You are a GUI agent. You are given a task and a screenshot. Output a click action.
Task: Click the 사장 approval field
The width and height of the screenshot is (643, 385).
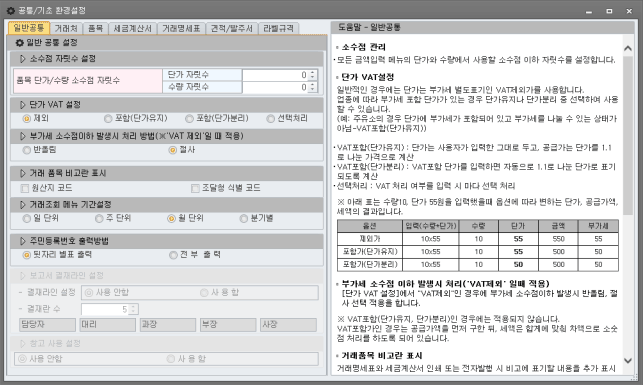click(288, 325)
